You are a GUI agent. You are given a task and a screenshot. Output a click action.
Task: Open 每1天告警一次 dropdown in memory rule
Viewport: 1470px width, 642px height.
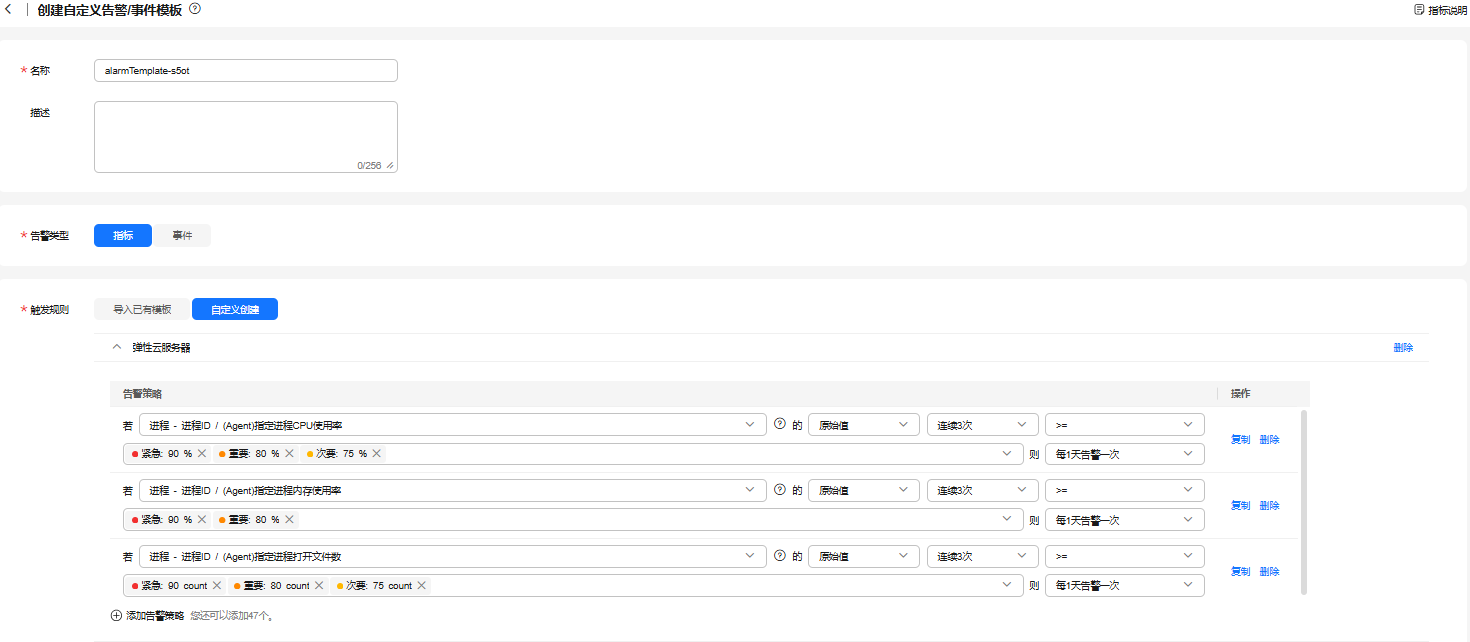1124,520
